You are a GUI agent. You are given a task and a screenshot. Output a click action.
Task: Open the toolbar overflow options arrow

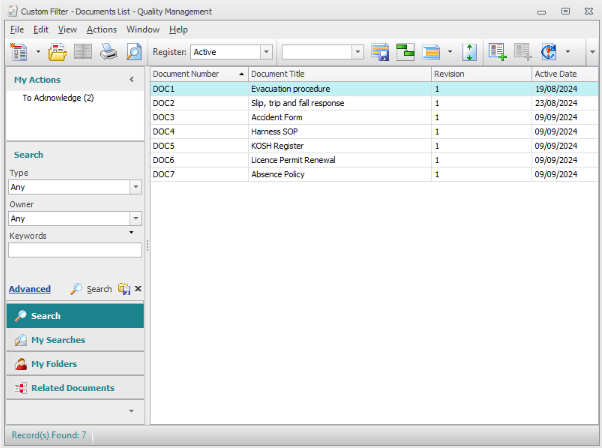click(x=592, y=52)
